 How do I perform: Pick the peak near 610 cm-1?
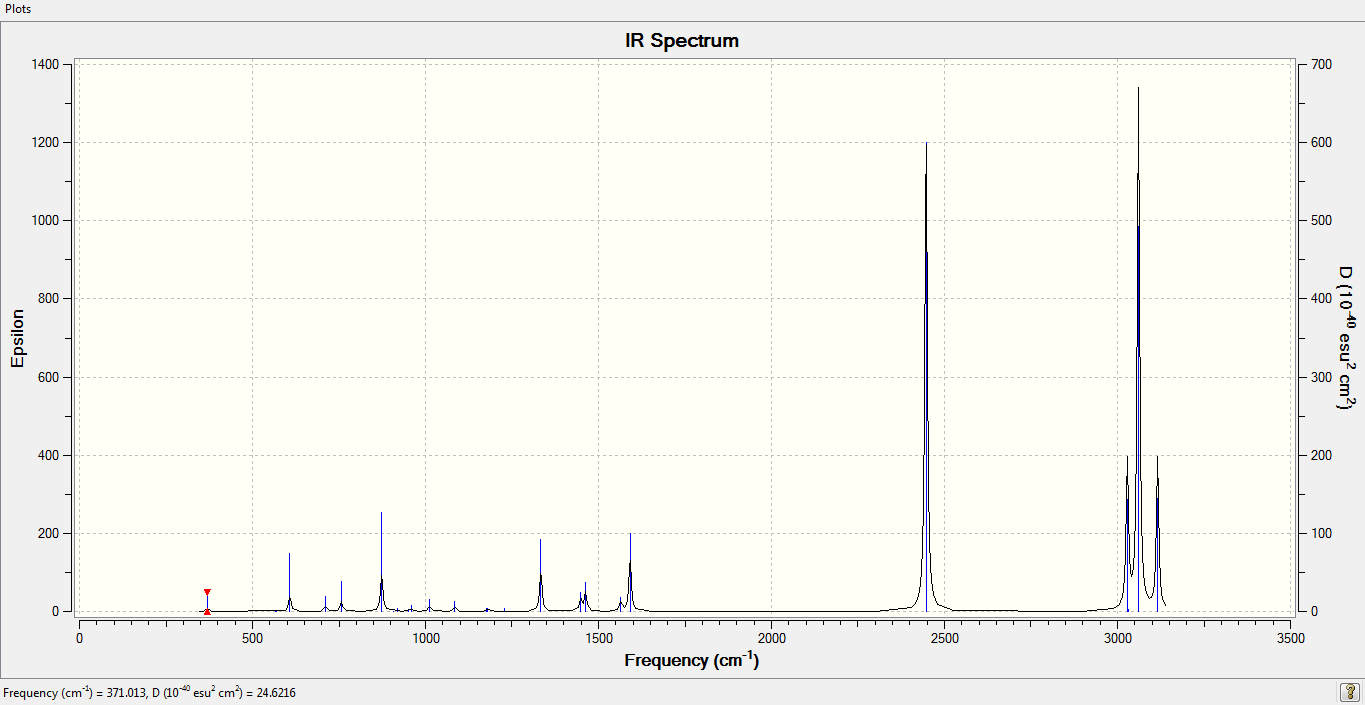[289, 582]
